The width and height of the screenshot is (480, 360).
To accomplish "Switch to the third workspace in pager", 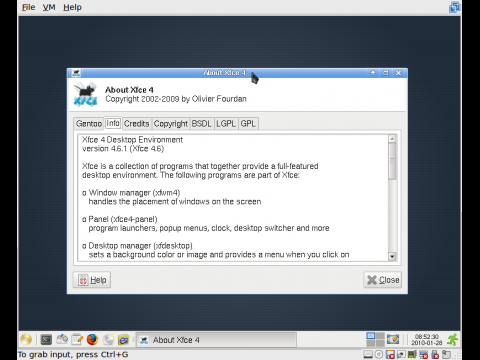I will [371, 343].
